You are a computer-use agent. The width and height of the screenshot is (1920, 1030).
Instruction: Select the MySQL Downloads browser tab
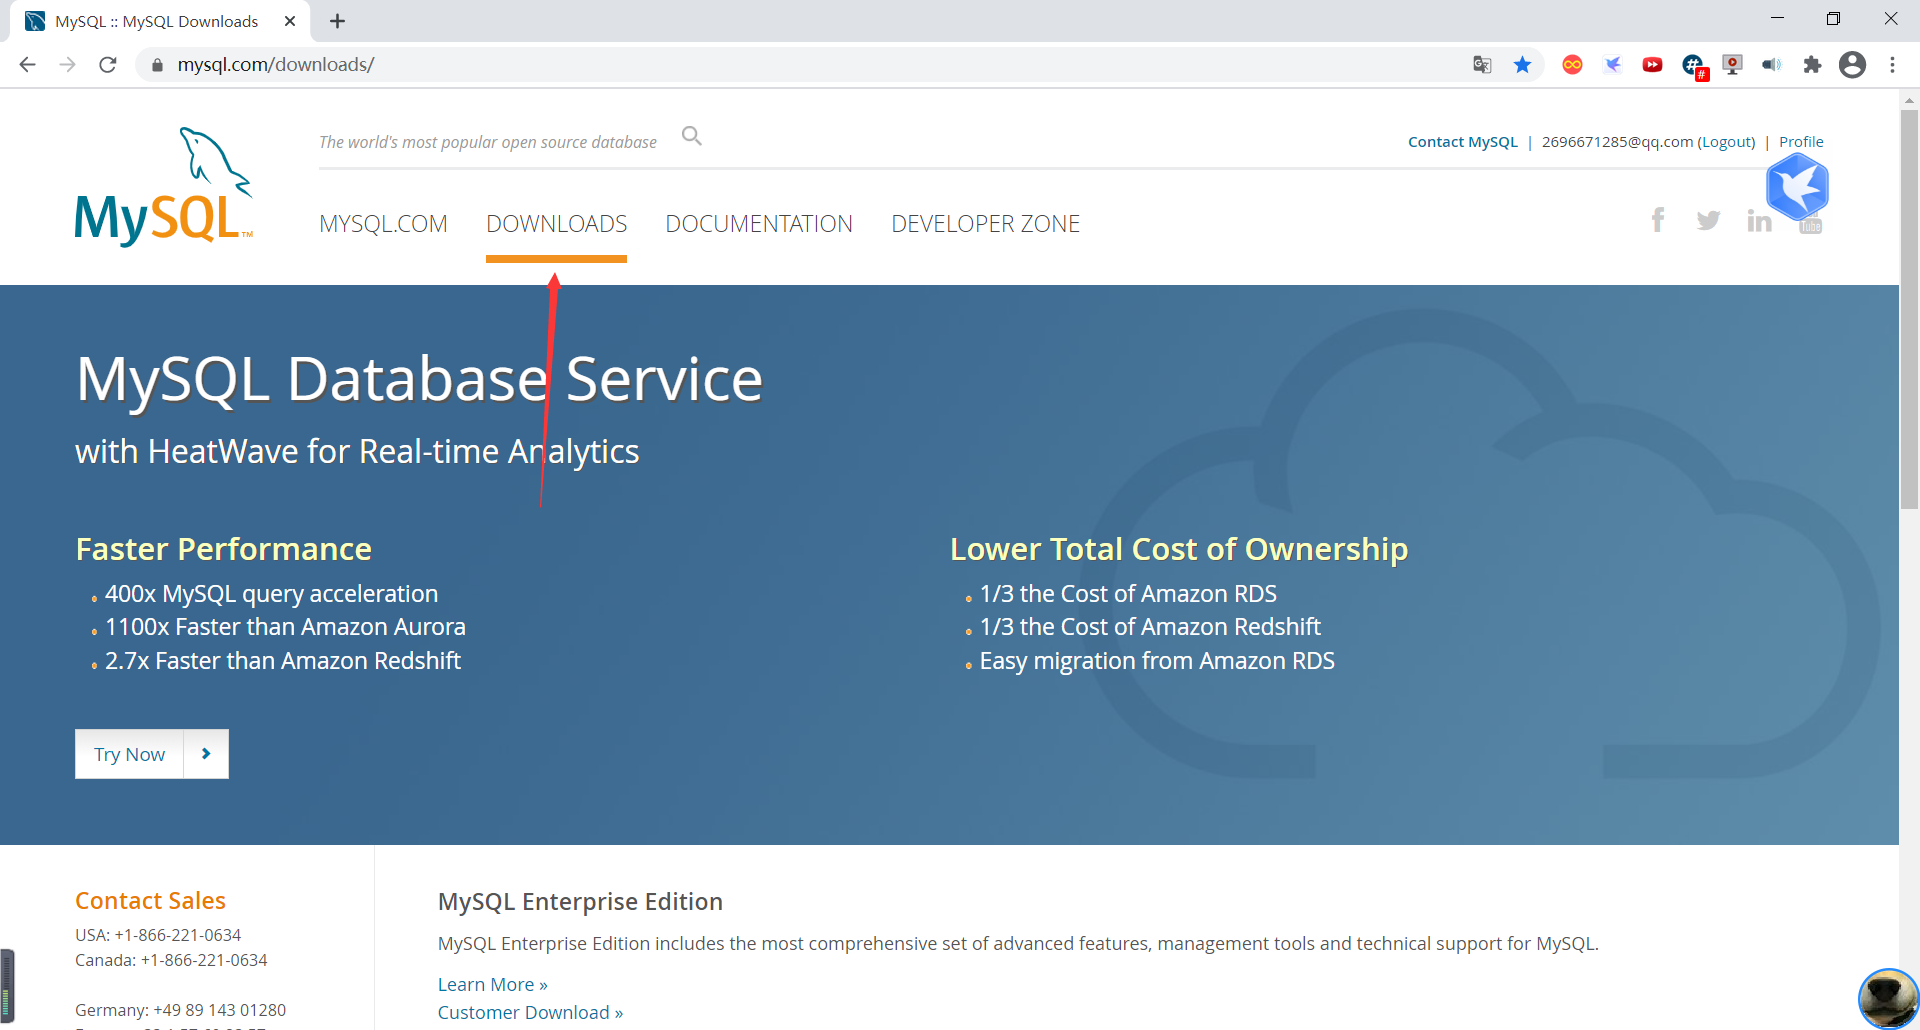tap(160, 21)
